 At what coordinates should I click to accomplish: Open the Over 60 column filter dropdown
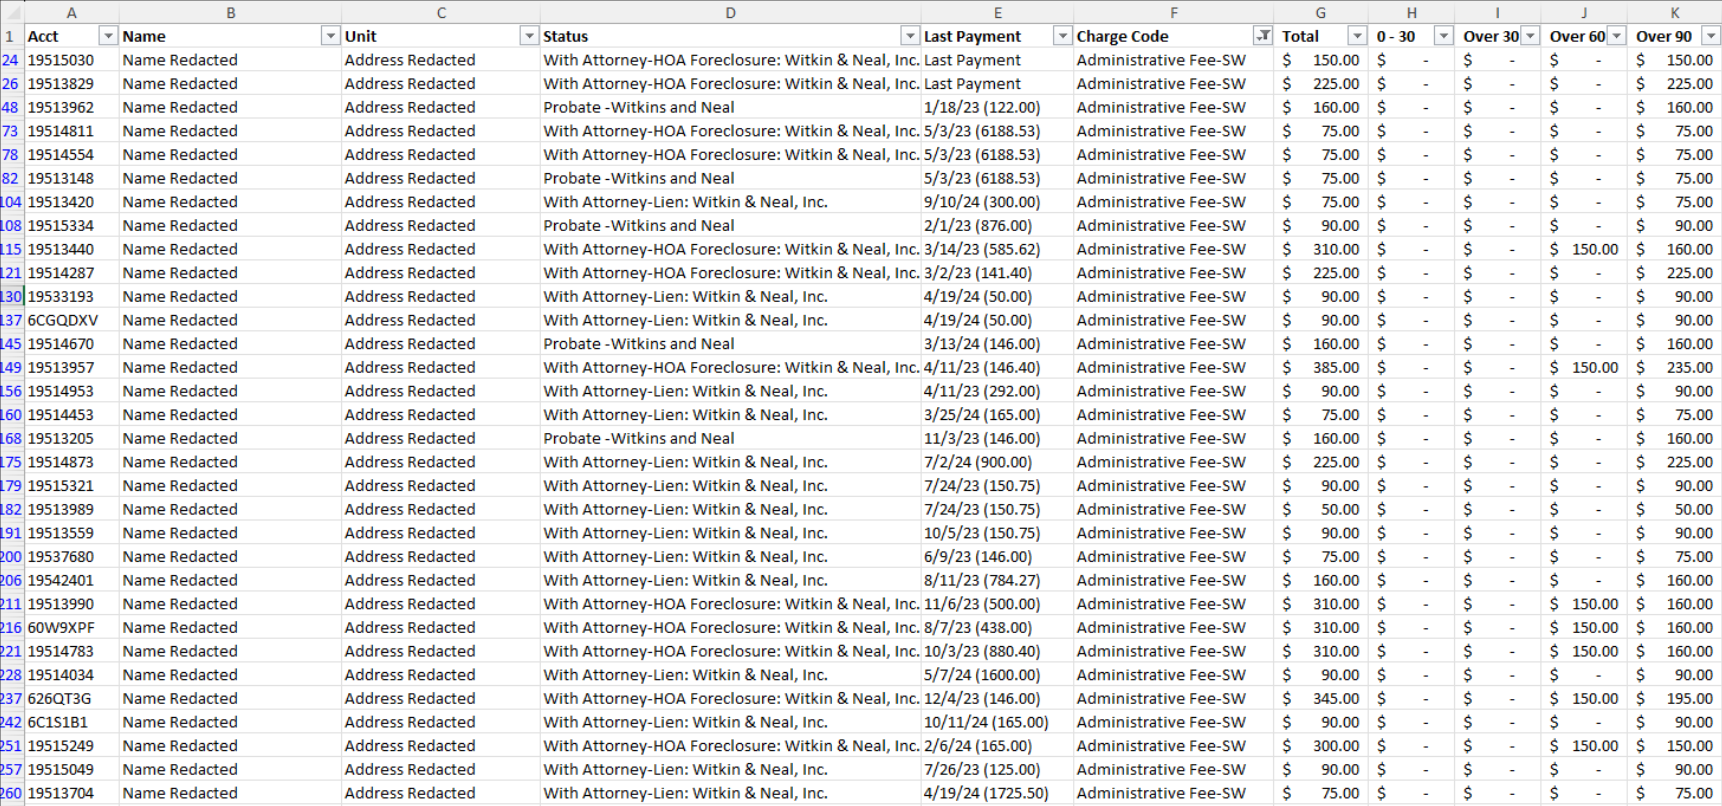(1616, 36)
